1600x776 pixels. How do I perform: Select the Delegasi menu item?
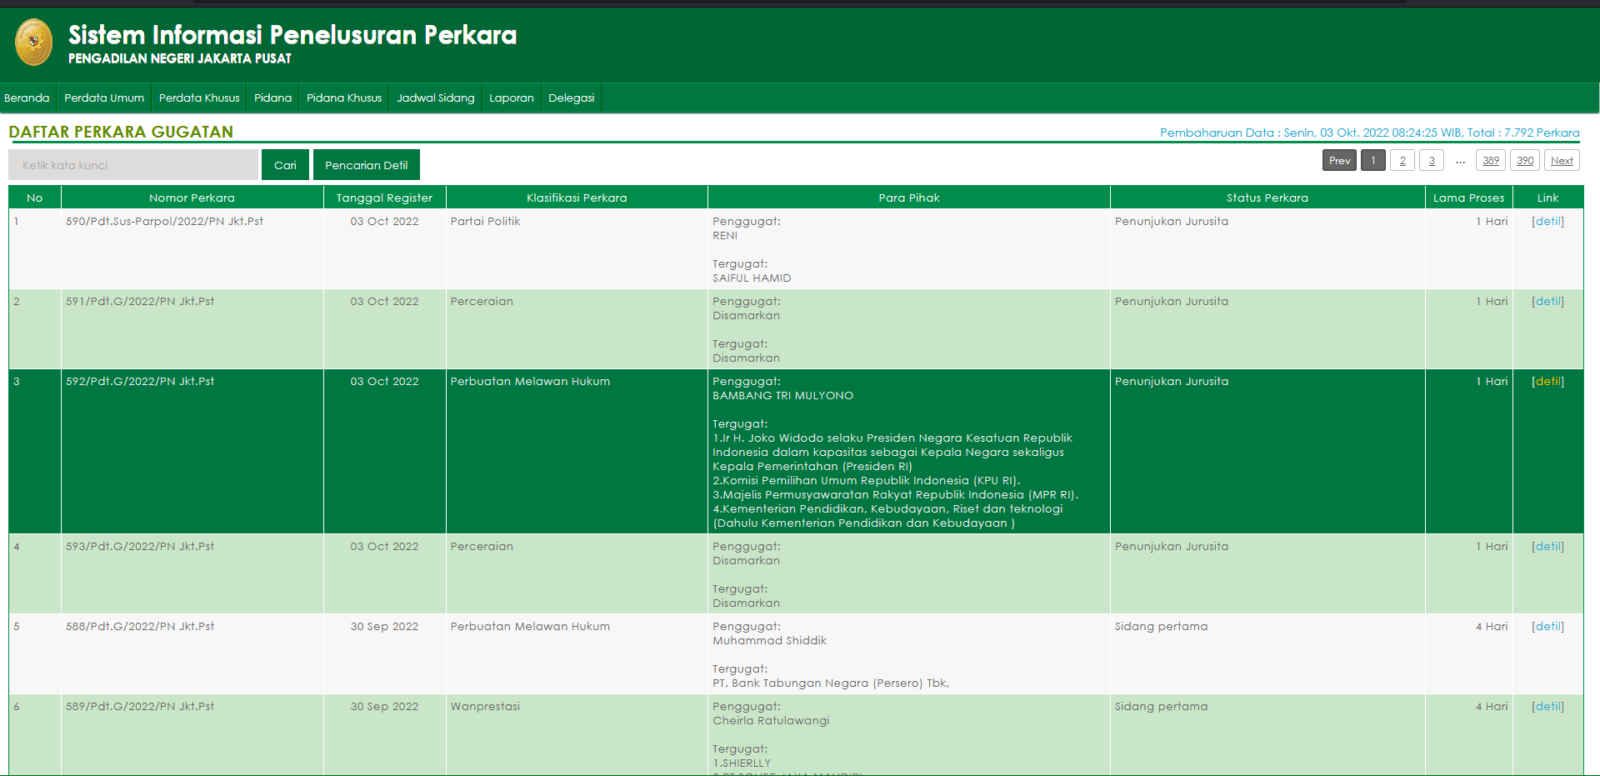571,98
